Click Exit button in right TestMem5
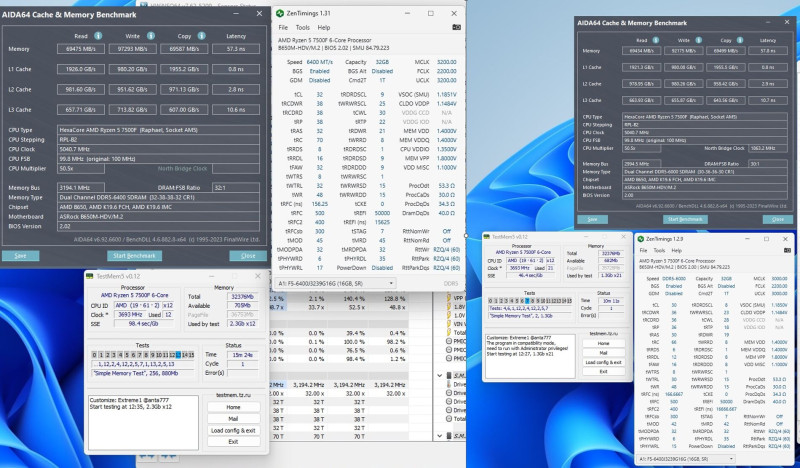This screenshot has height=468, width=800. click(604, 372)
